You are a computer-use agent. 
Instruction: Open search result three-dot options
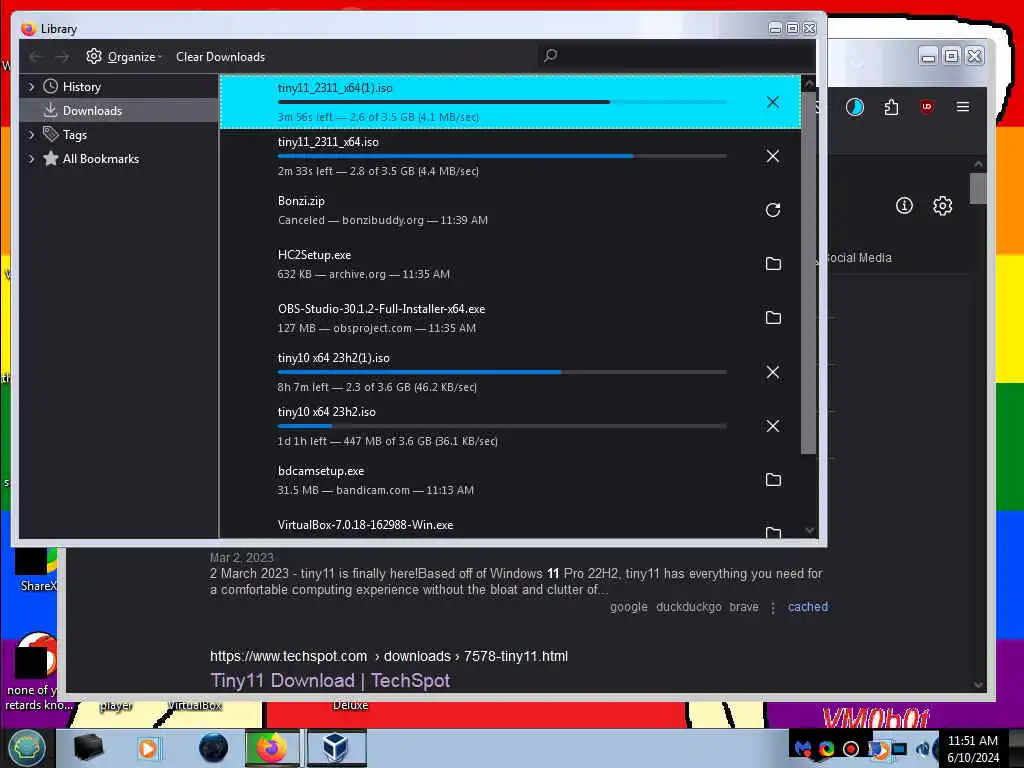tap(773, 607)
